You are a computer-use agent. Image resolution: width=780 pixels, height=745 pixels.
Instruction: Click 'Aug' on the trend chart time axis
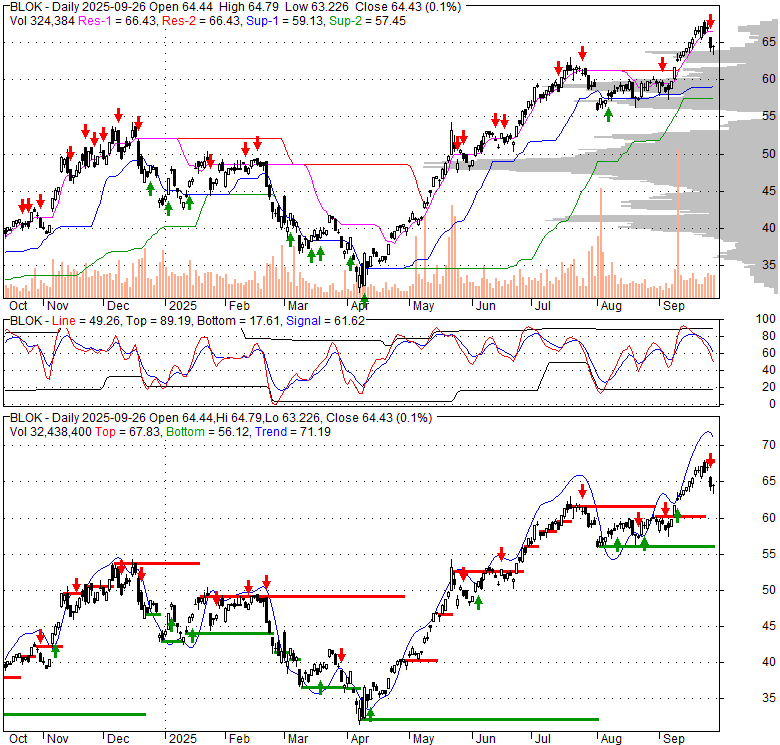[x=611, y=739]
